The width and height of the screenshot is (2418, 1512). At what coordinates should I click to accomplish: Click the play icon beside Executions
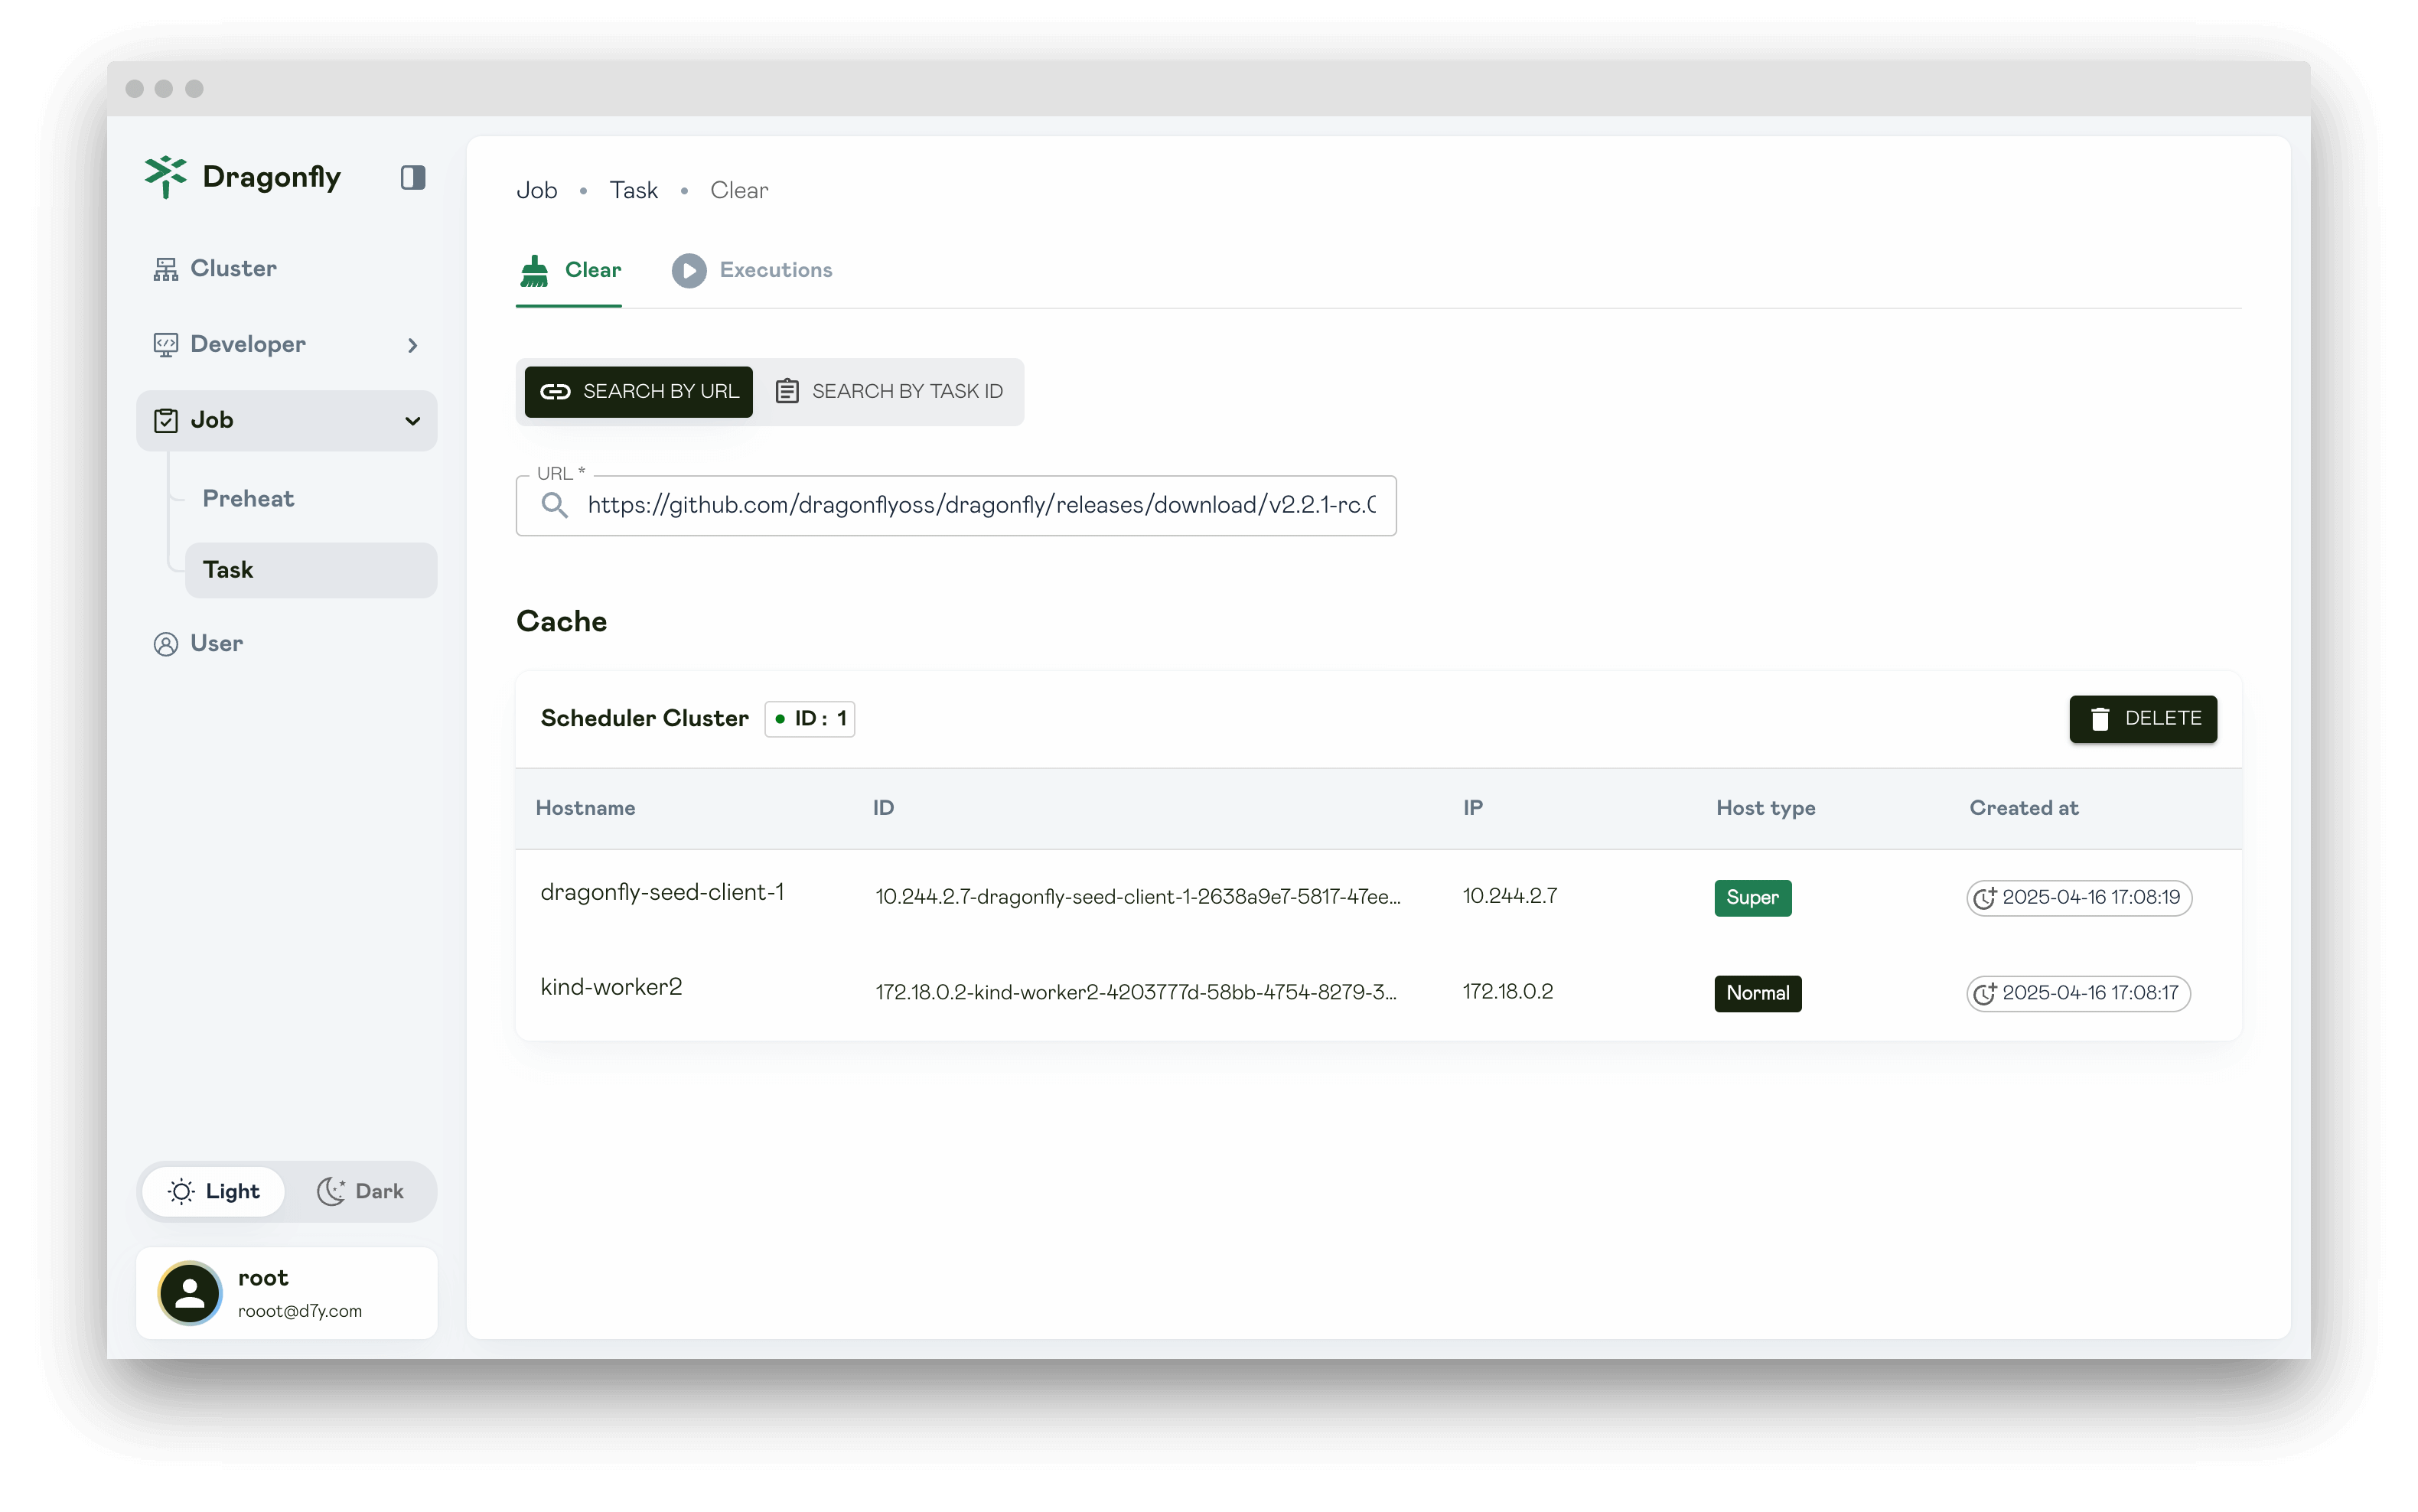click(x=689, y=270)
